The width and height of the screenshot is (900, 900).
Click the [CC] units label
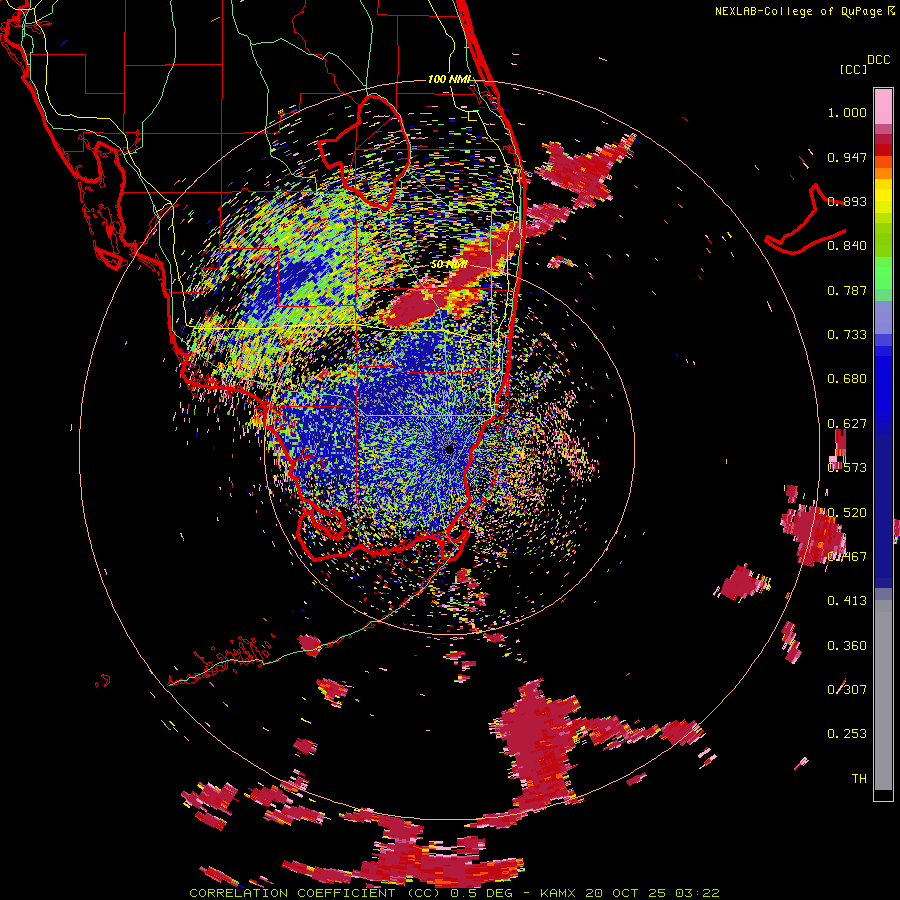coord(853,69)
